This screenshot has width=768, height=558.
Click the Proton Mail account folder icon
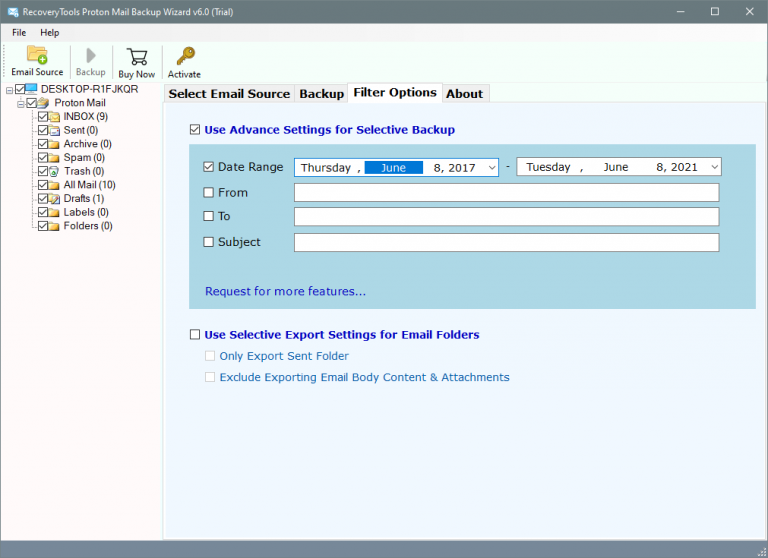click(44, 103)
